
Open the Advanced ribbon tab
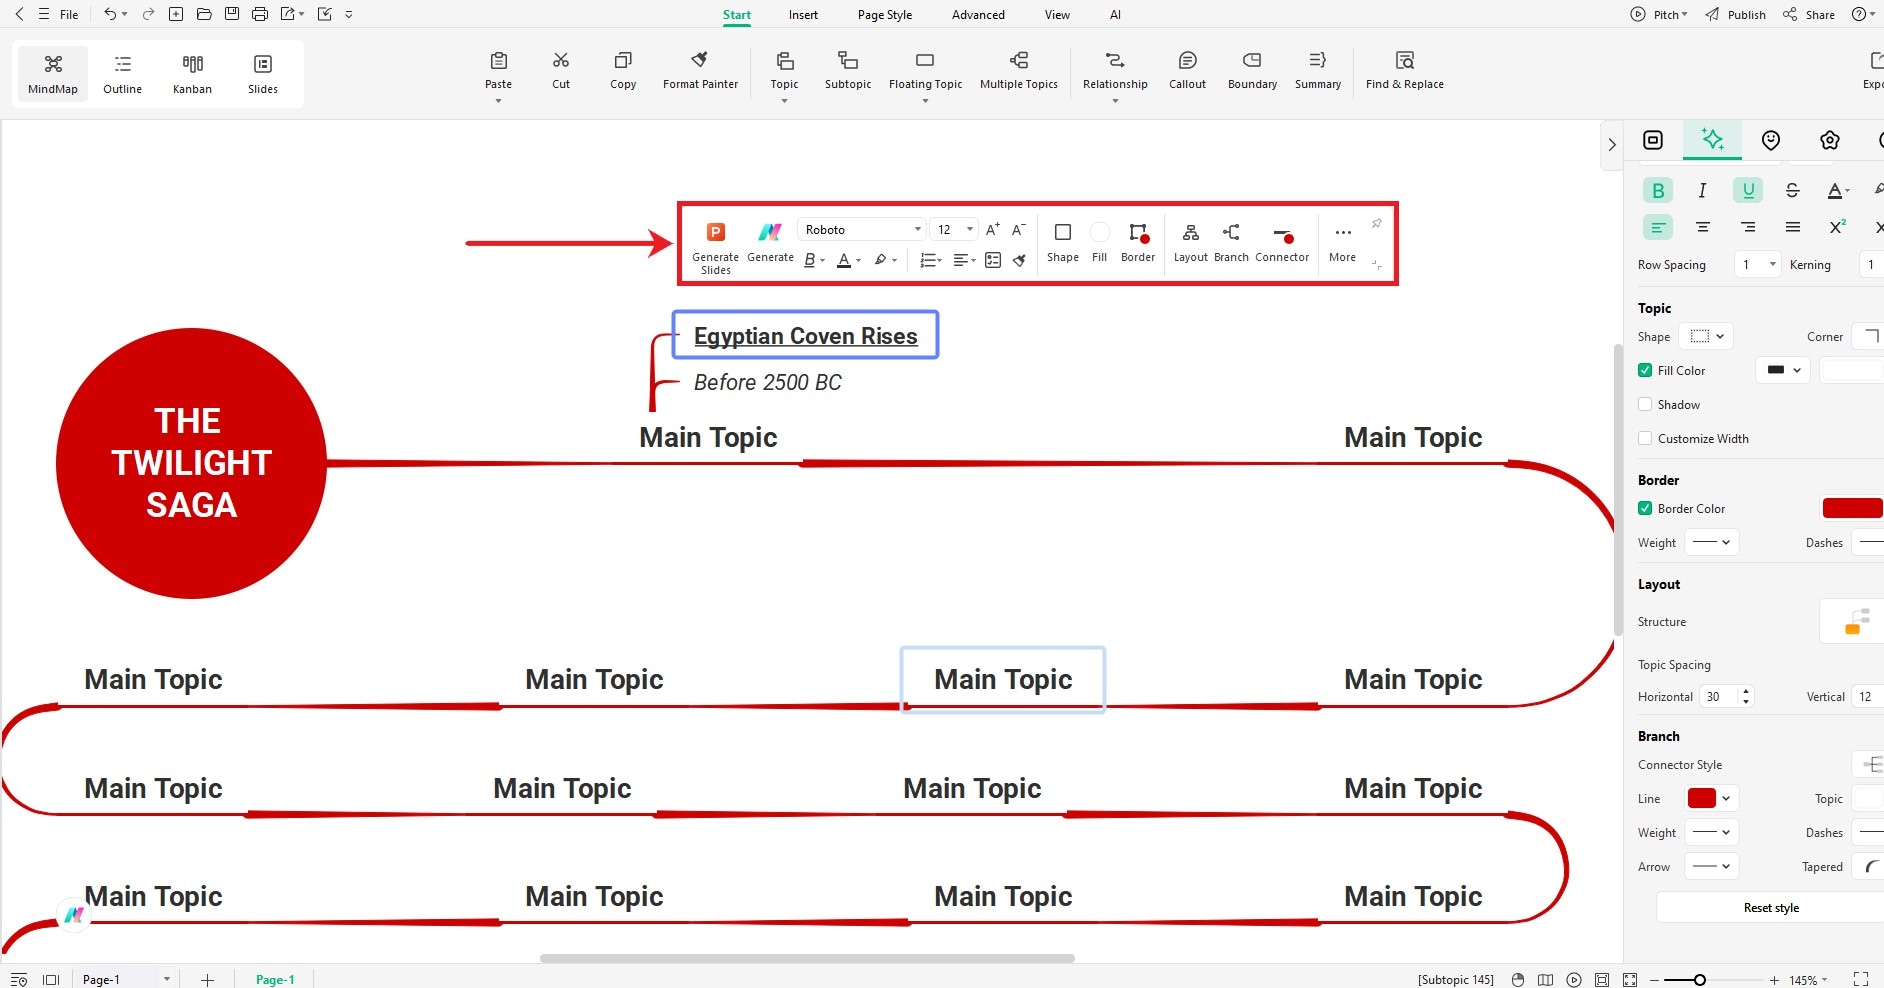tap(978, 15)
